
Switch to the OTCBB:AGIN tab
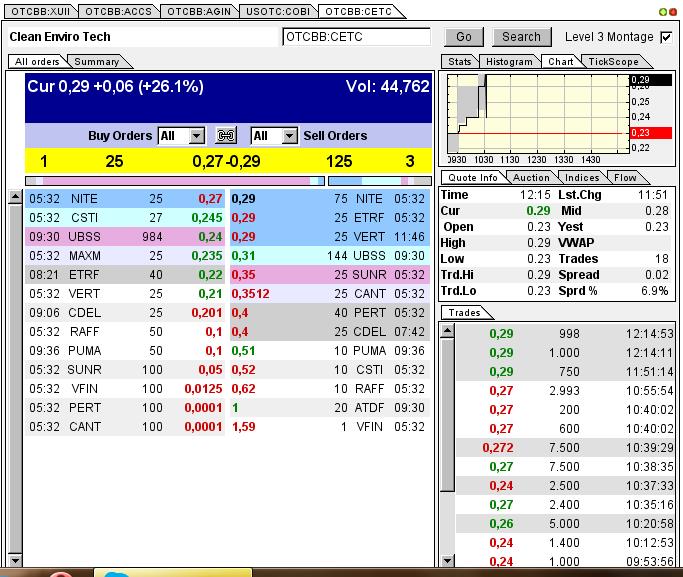[x=196, y=12]
